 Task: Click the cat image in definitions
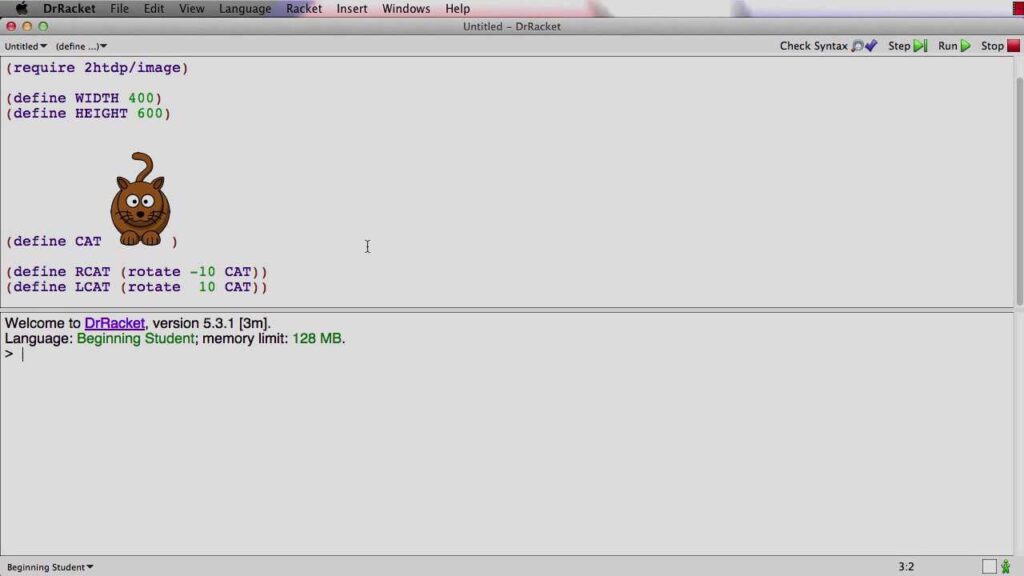(140, 199)
